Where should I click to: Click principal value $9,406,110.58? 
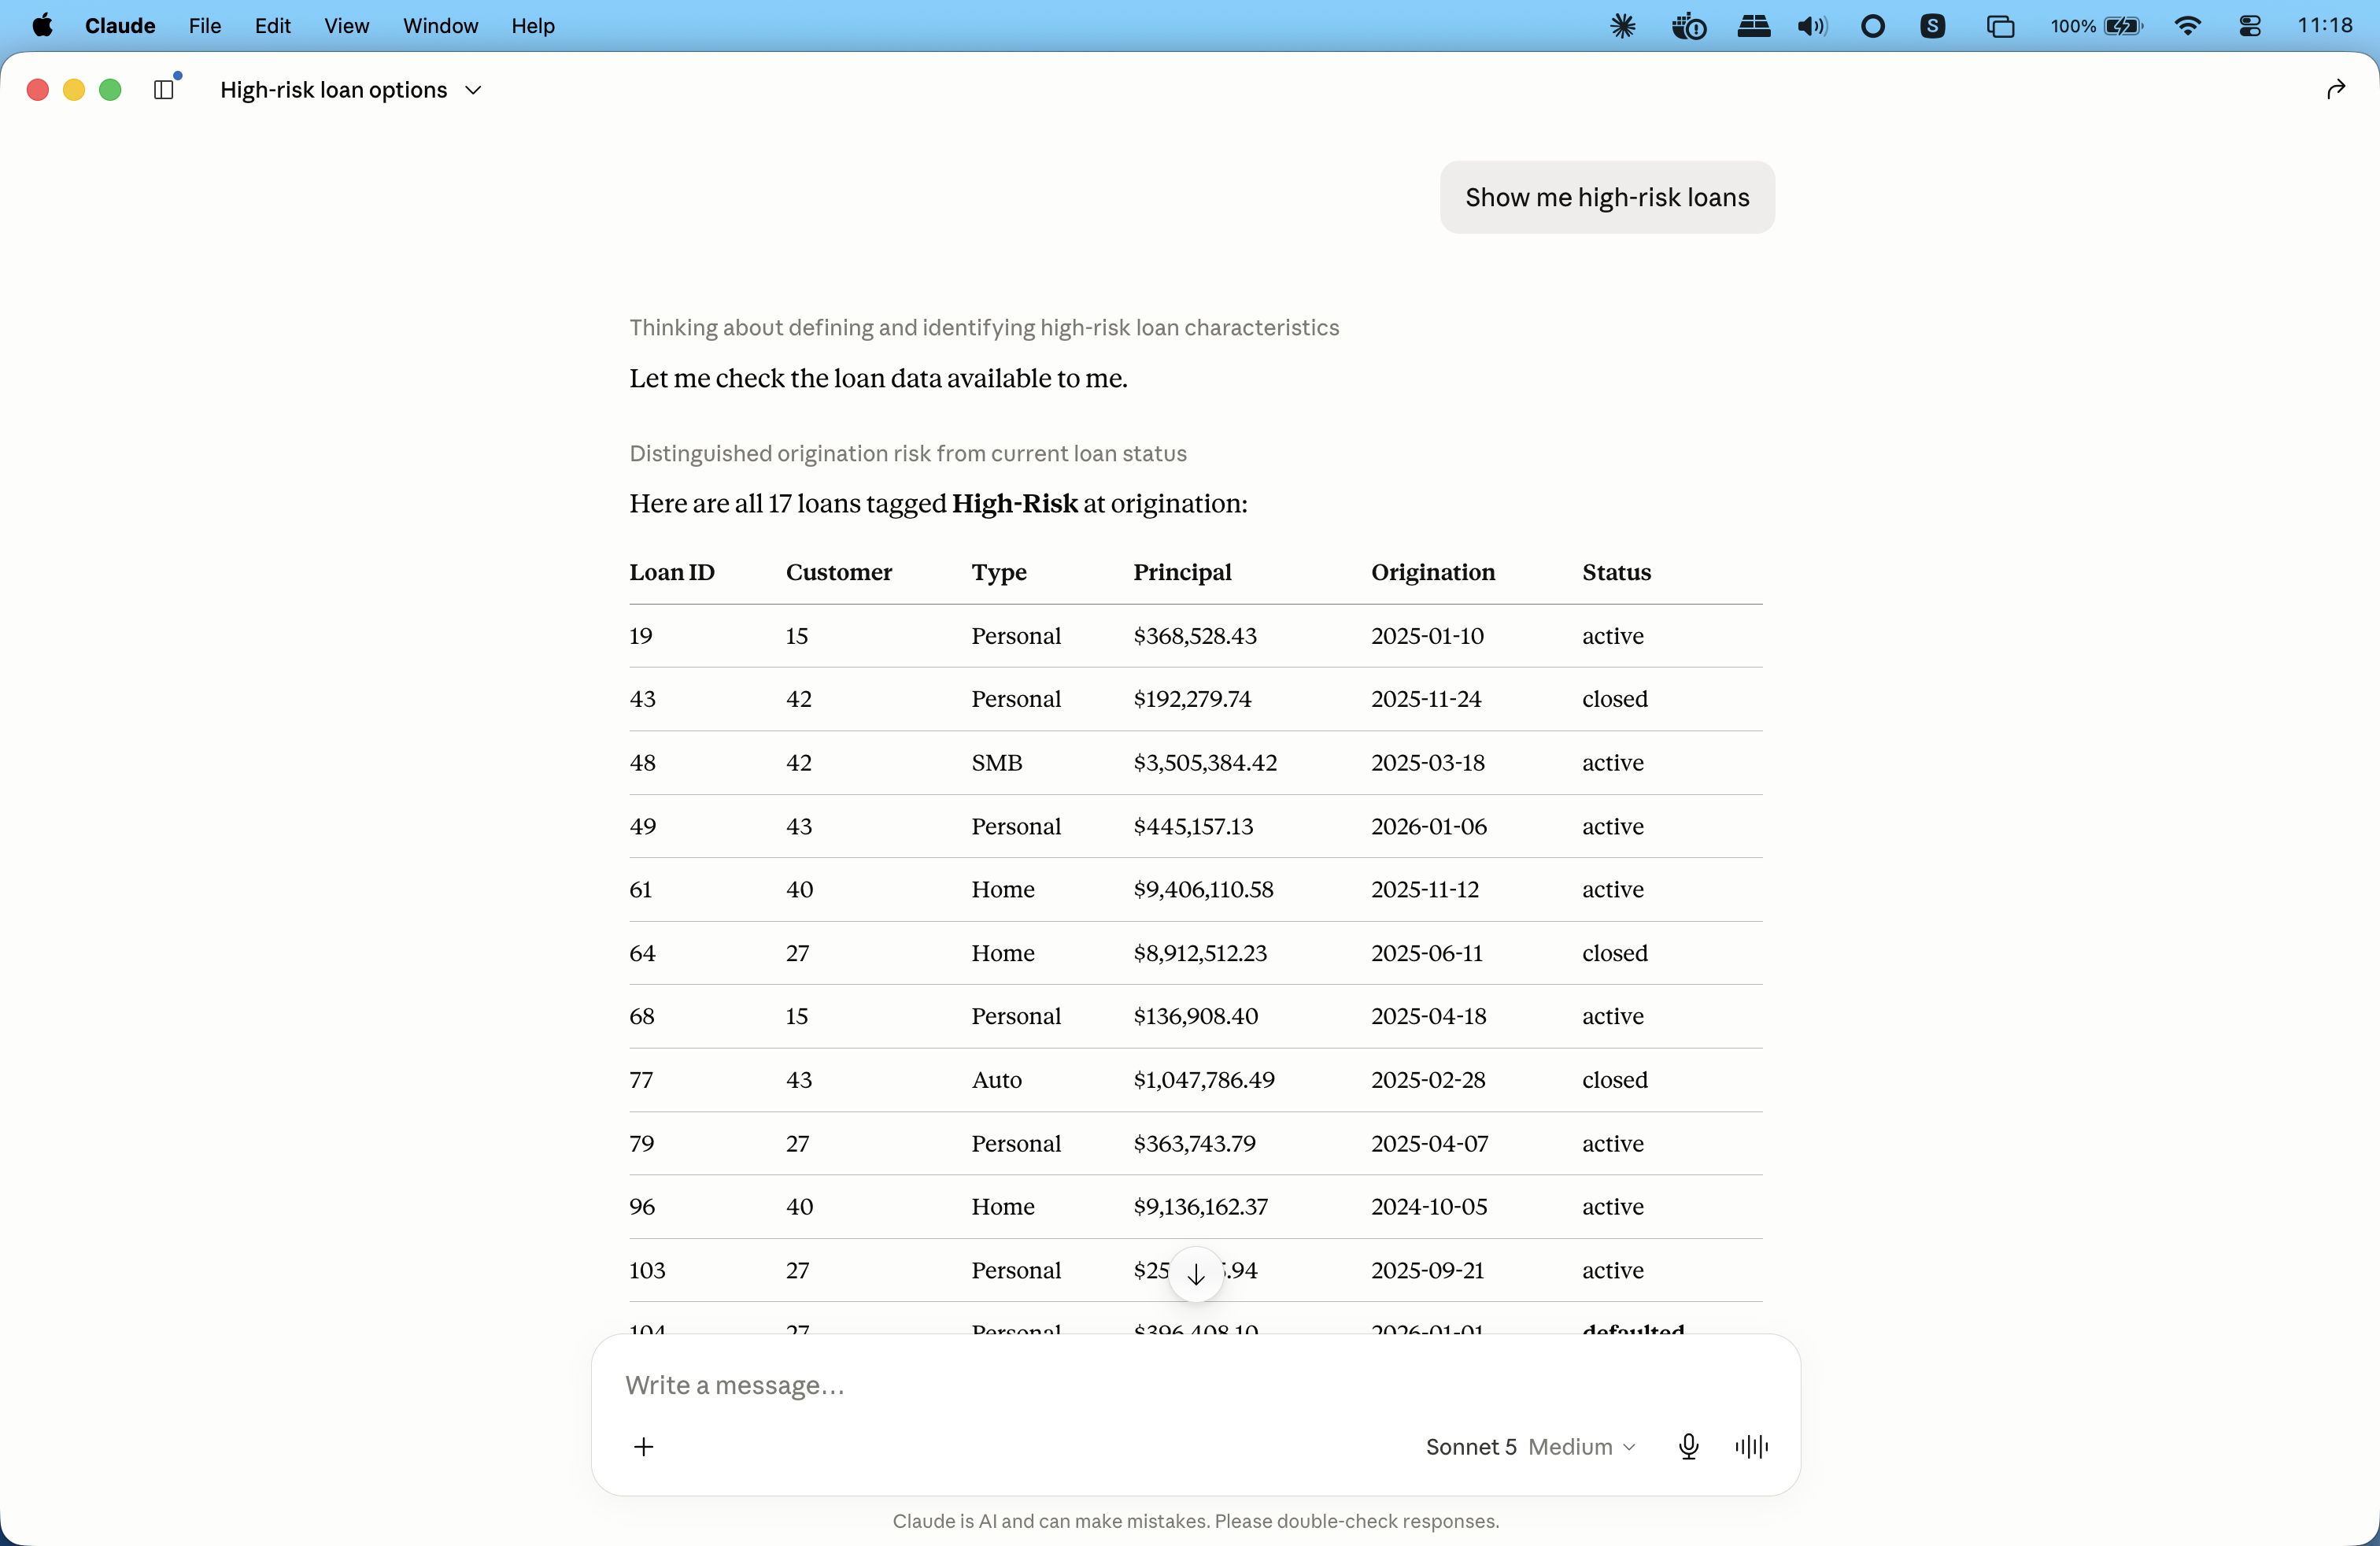pyautogui.click(x=1203, y=889)
